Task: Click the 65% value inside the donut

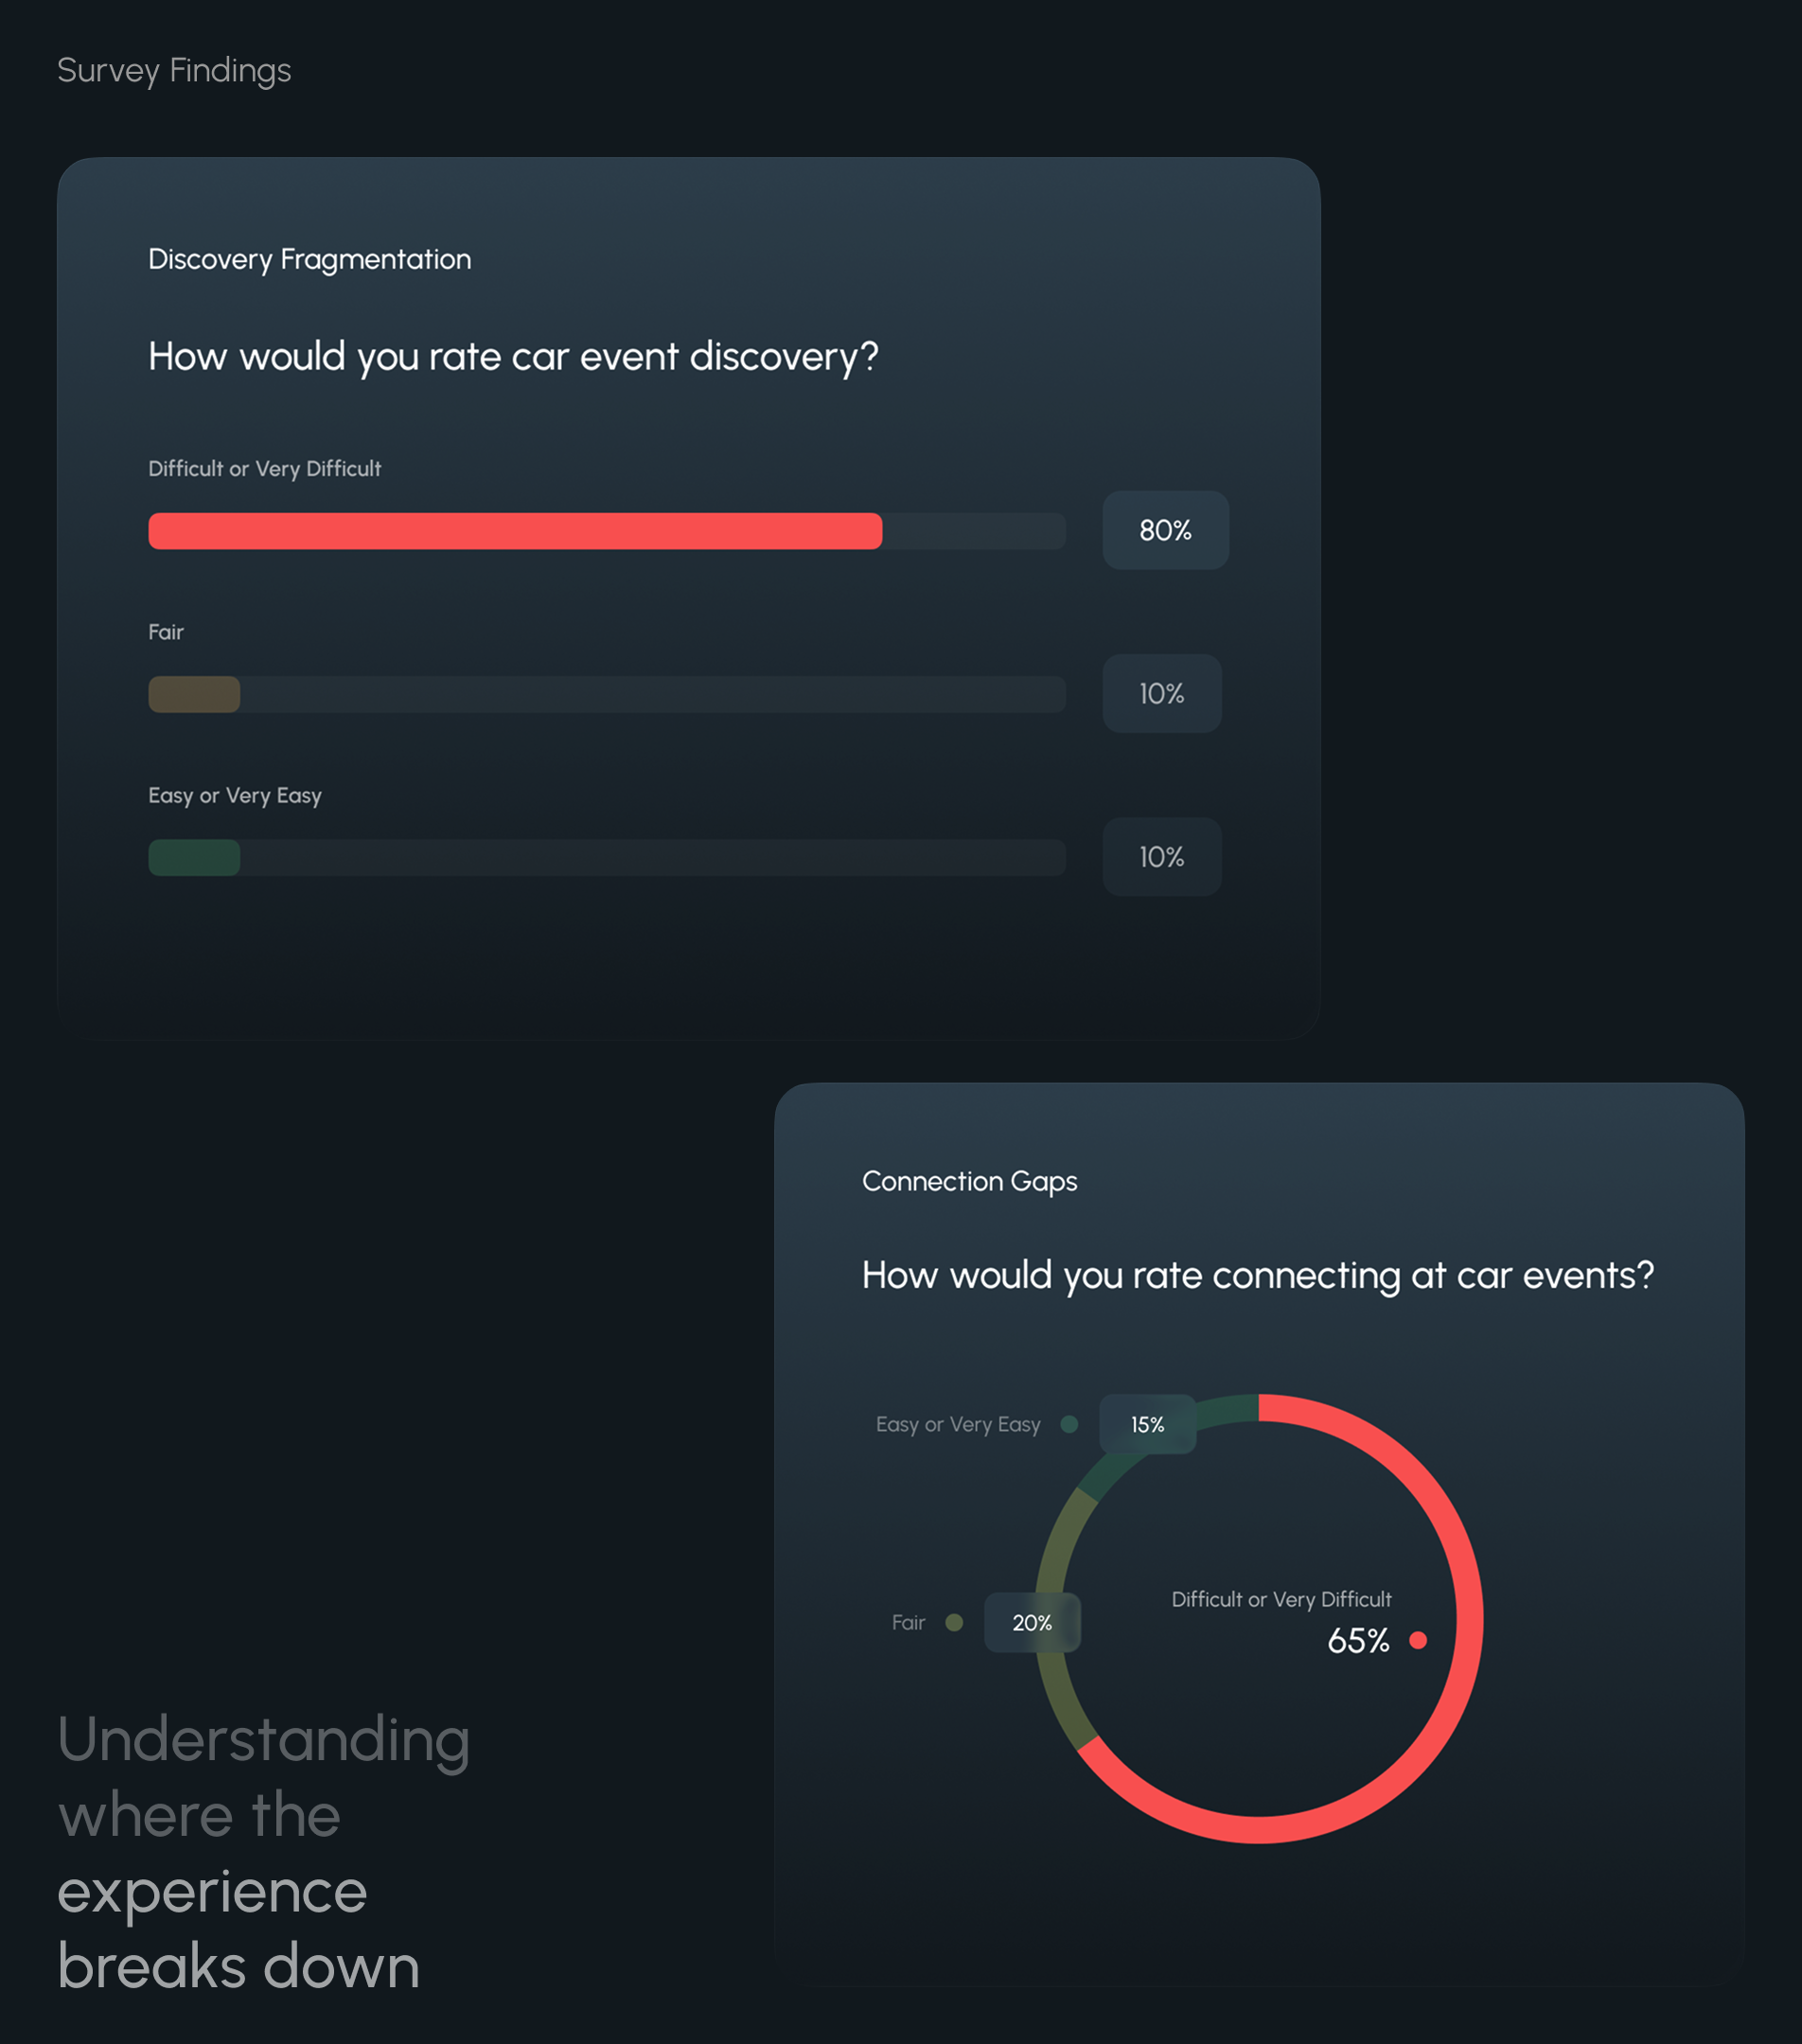Action: click(x=1358, y=1640)
